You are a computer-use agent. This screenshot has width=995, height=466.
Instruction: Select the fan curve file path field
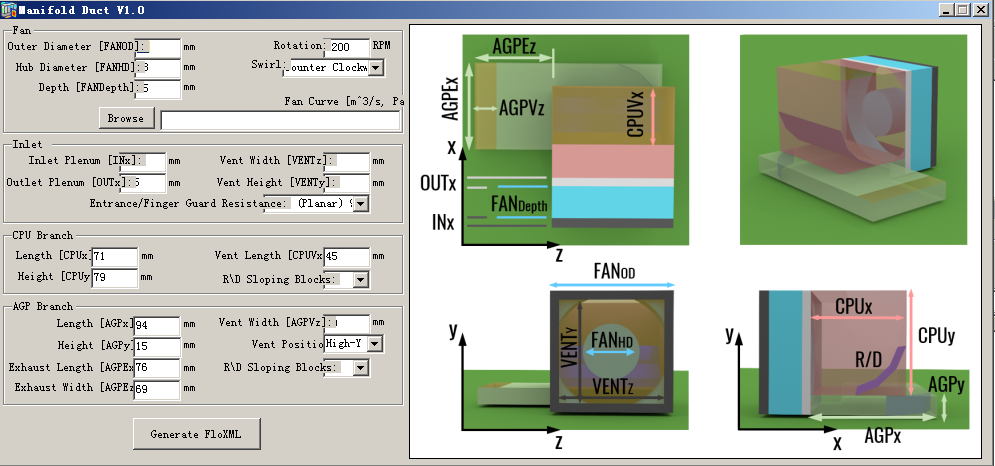280,120
